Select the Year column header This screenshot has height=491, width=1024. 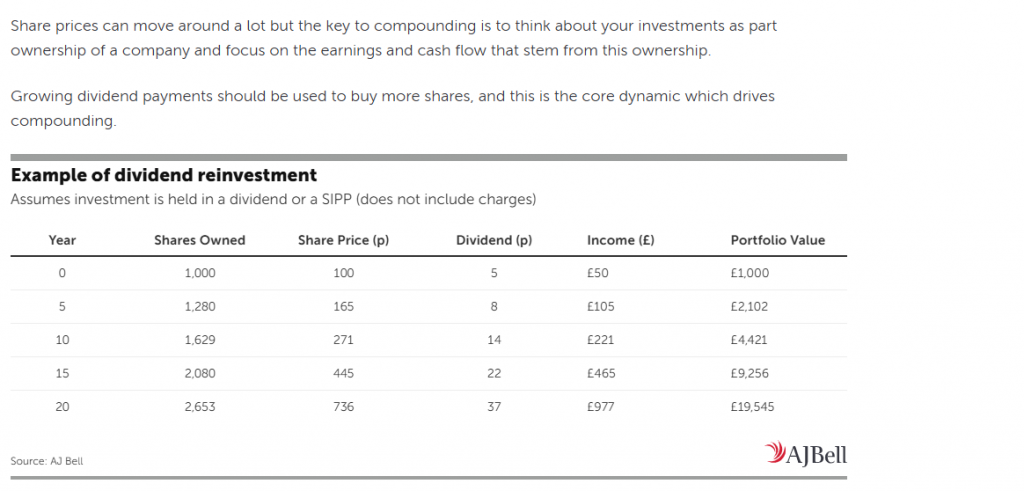[x=62, y=240]
